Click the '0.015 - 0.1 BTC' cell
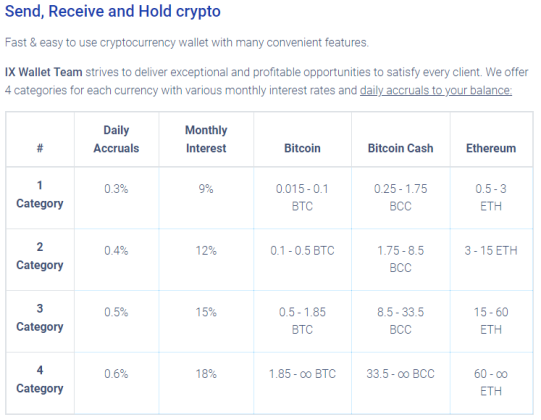Viewport: 541px width, 420px height. 302,197
